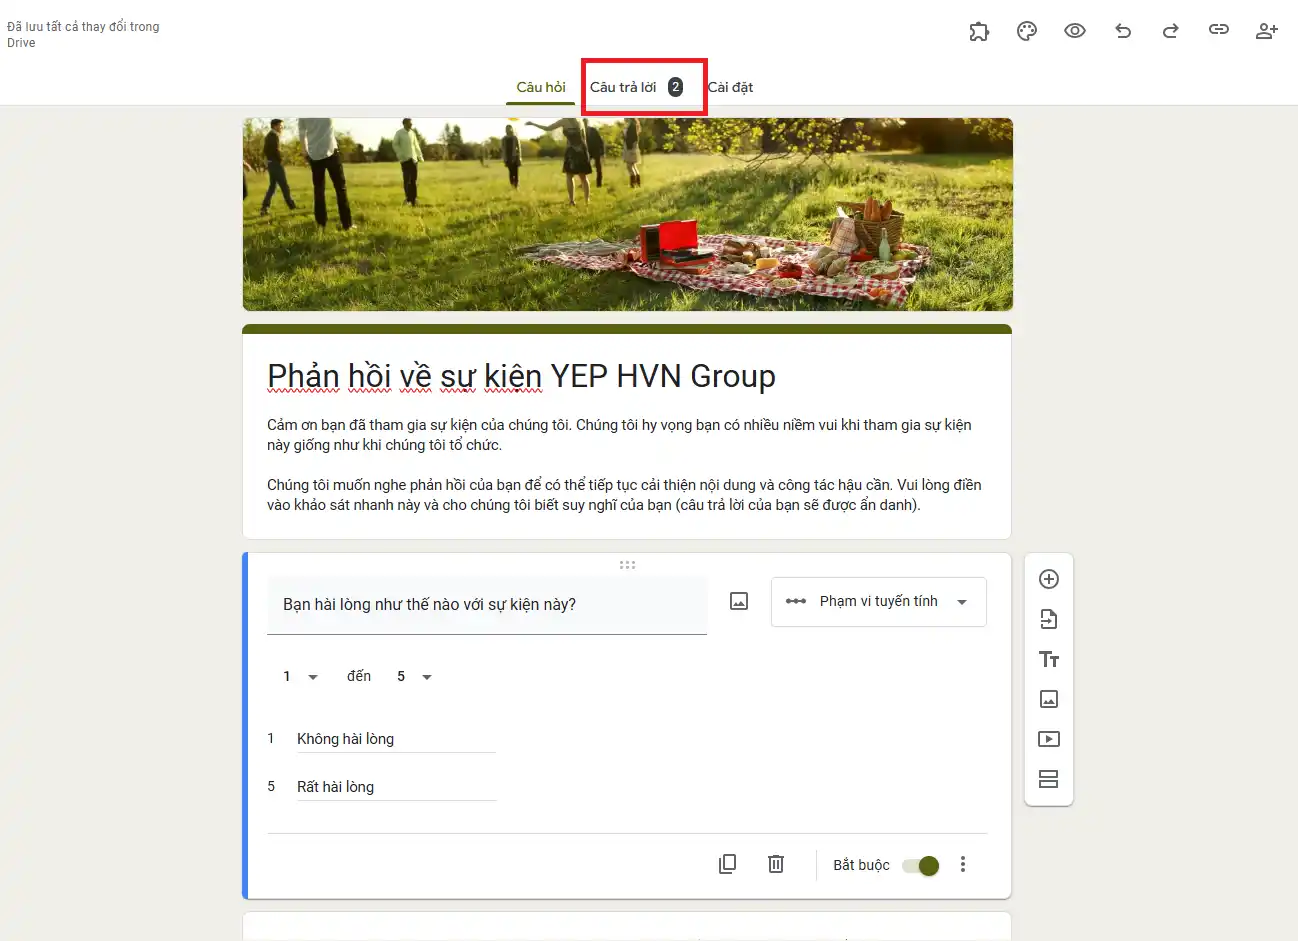
Task: Add a new section
Action: [1049, 779]
